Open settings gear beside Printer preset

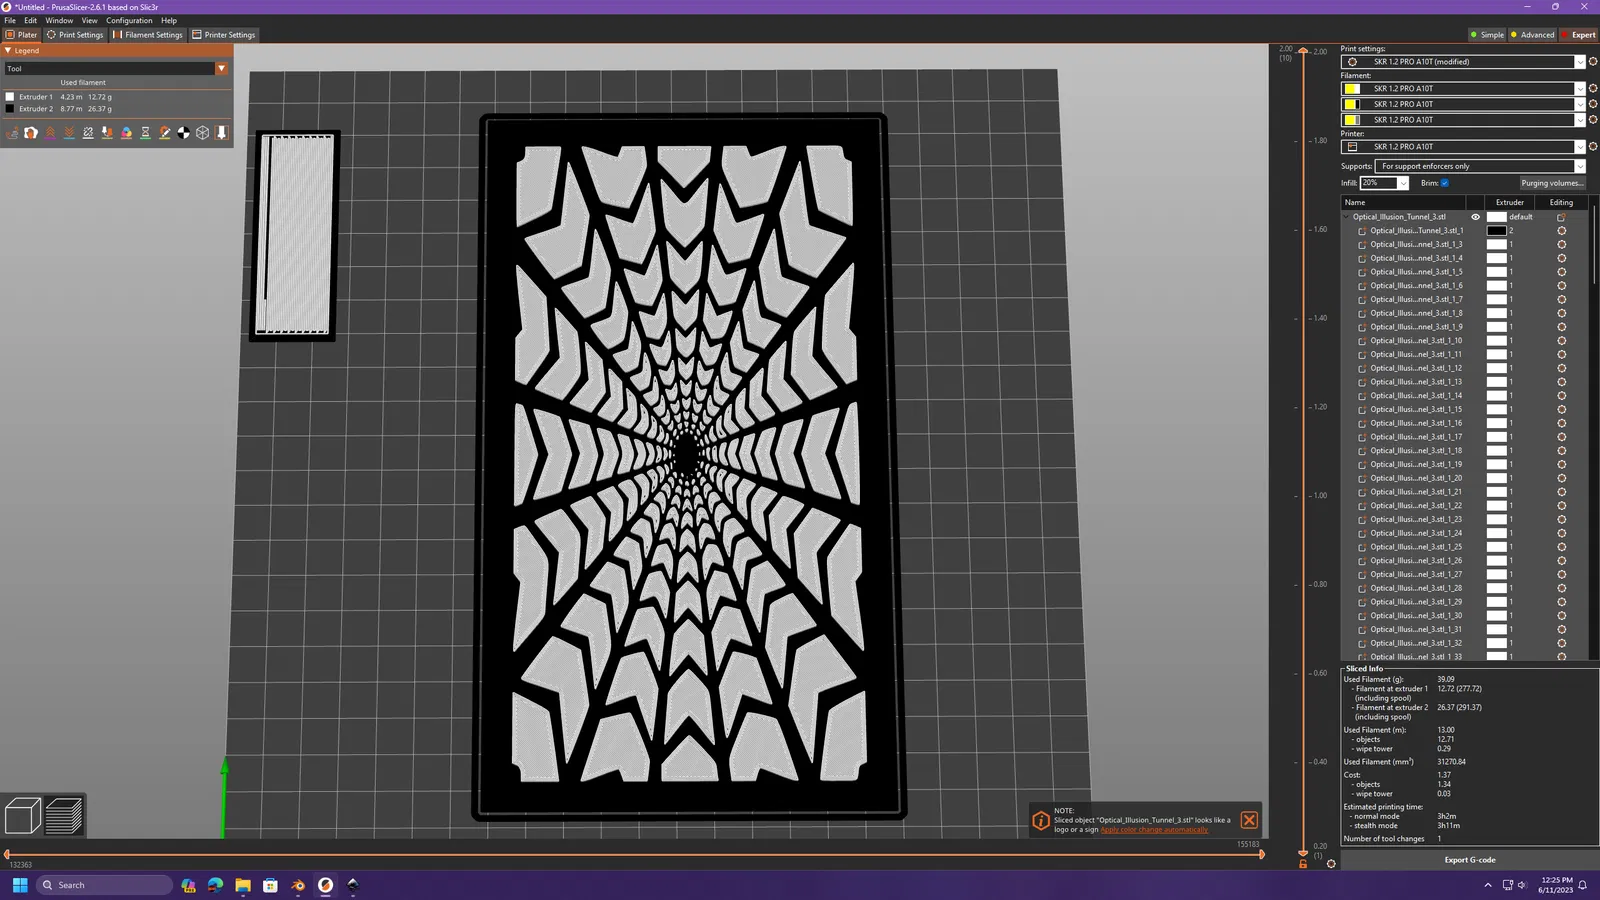tap(1593, 147)
